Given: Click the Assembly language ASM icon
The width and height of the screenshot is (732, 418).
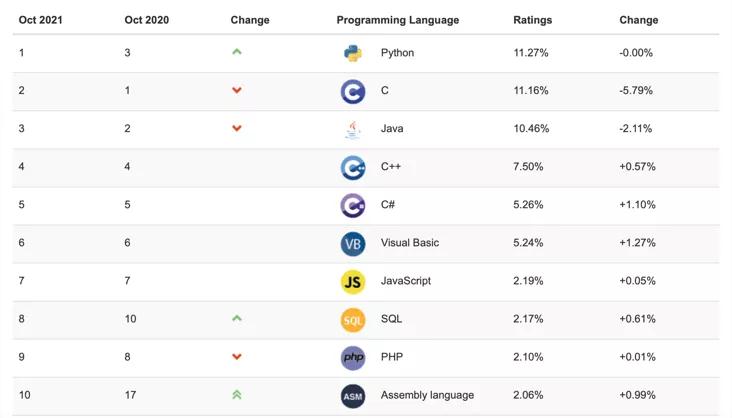Looking at the screenshot, I should point(352,395).
